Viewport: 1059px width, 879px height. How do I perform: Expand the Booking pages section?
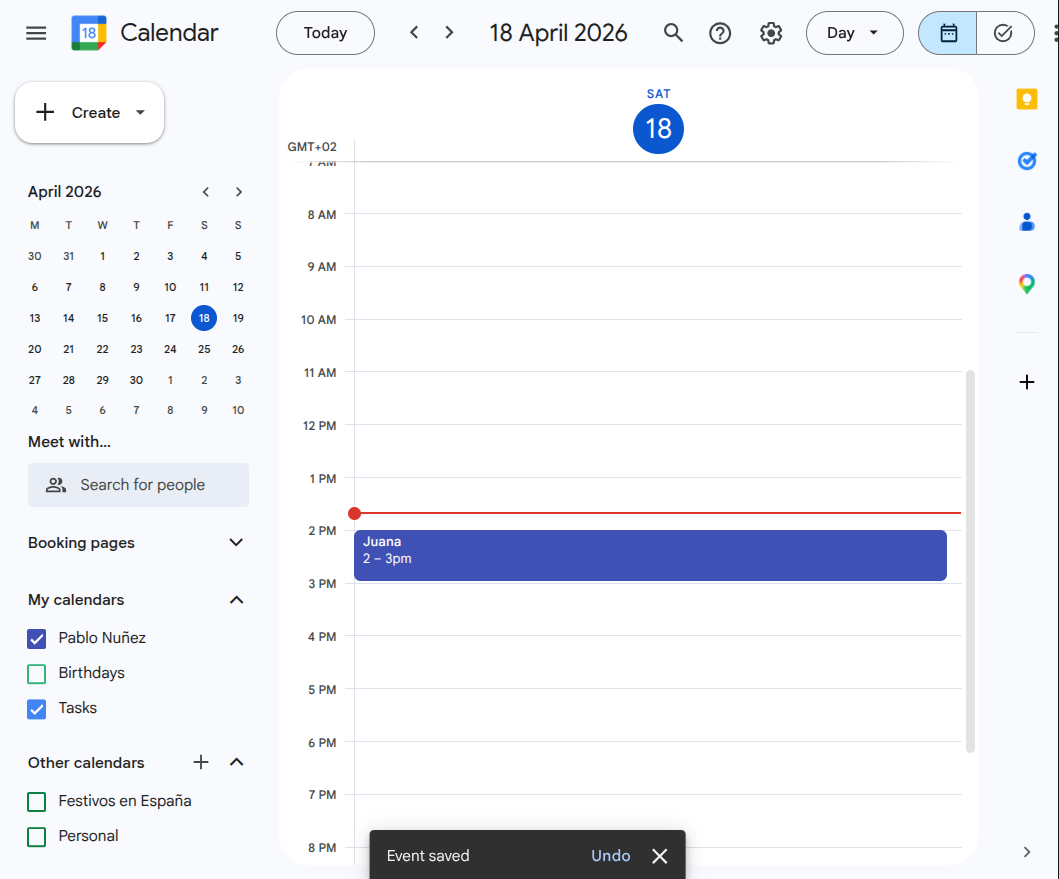click(236, 542)
